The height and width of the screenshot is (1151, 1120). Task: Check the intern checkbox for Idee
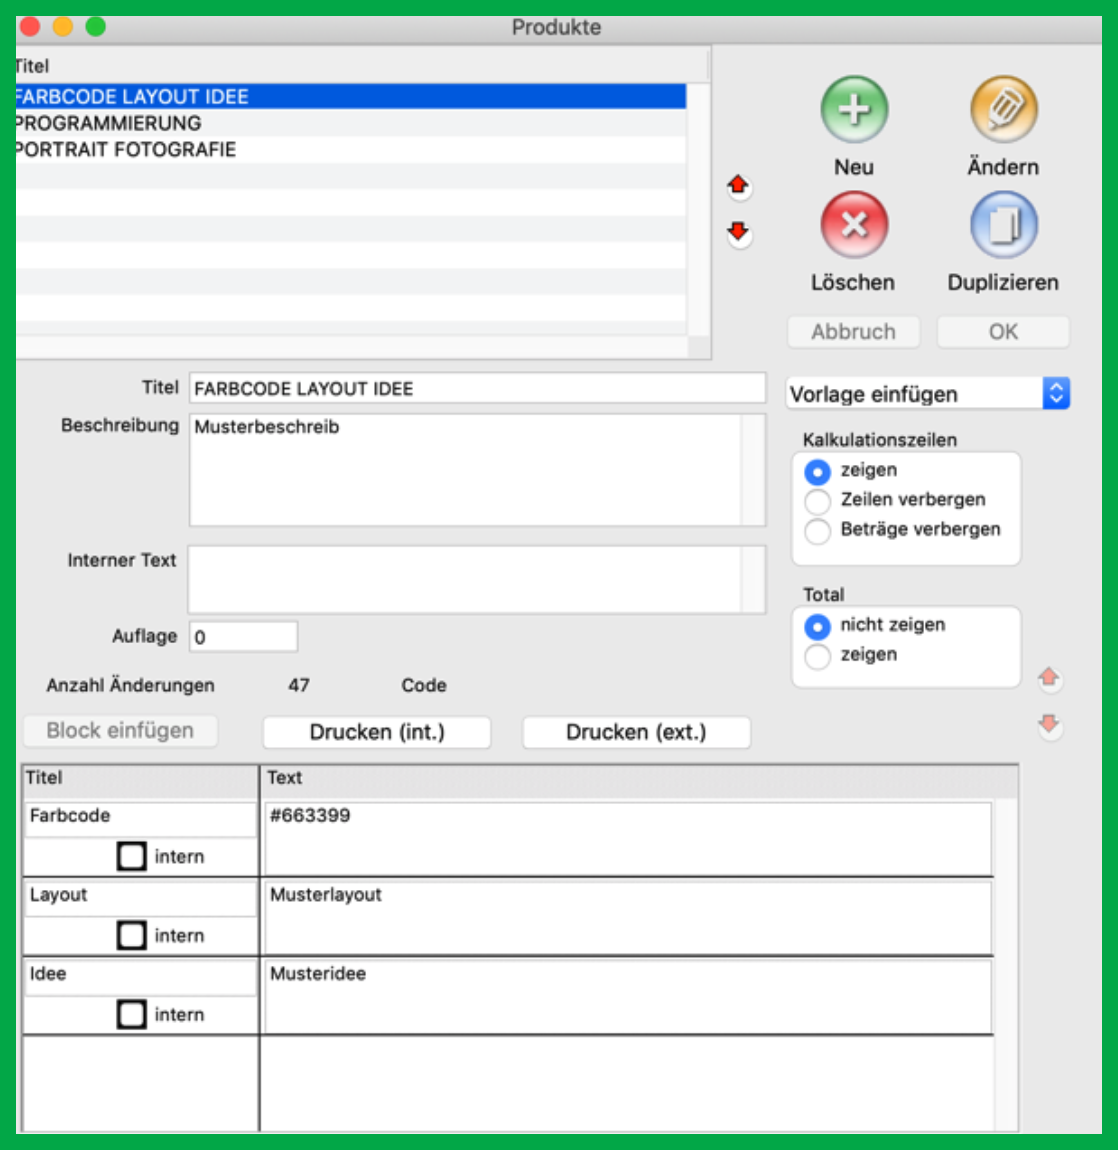[132, 1015]
